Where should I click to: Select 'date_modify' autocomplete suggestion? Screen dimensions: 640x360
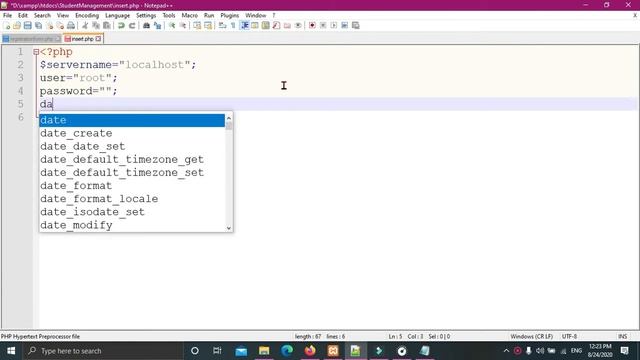132,224
